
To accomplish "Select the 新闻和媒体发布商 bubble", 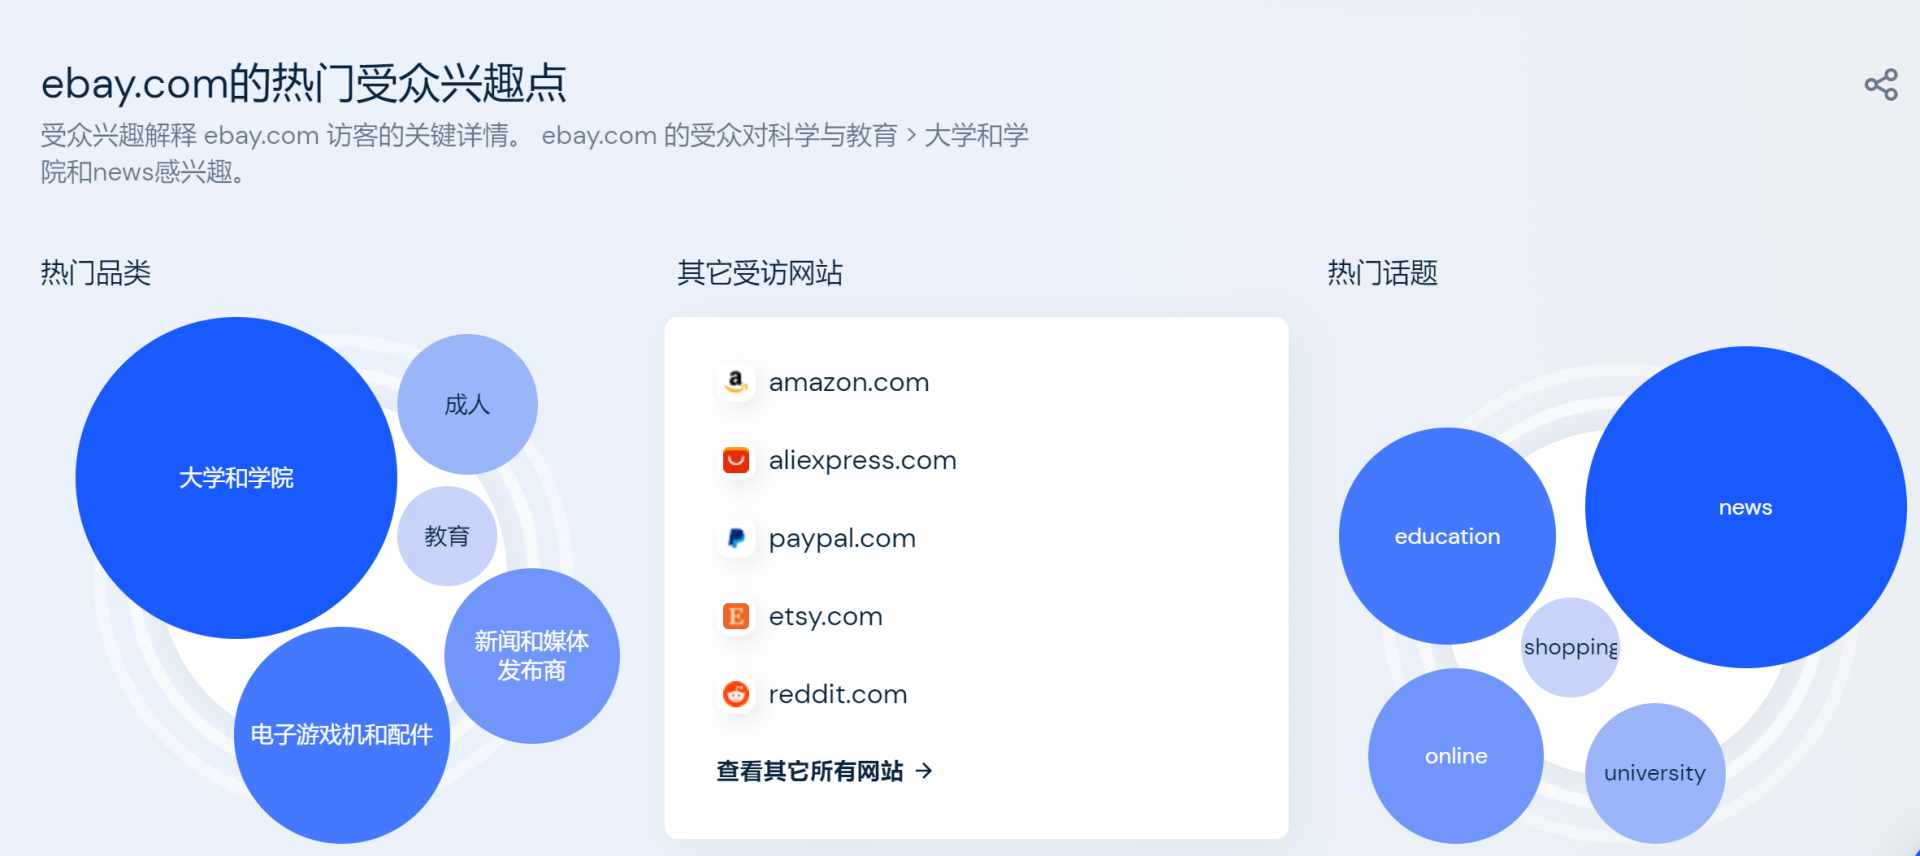I will point(532,656).
